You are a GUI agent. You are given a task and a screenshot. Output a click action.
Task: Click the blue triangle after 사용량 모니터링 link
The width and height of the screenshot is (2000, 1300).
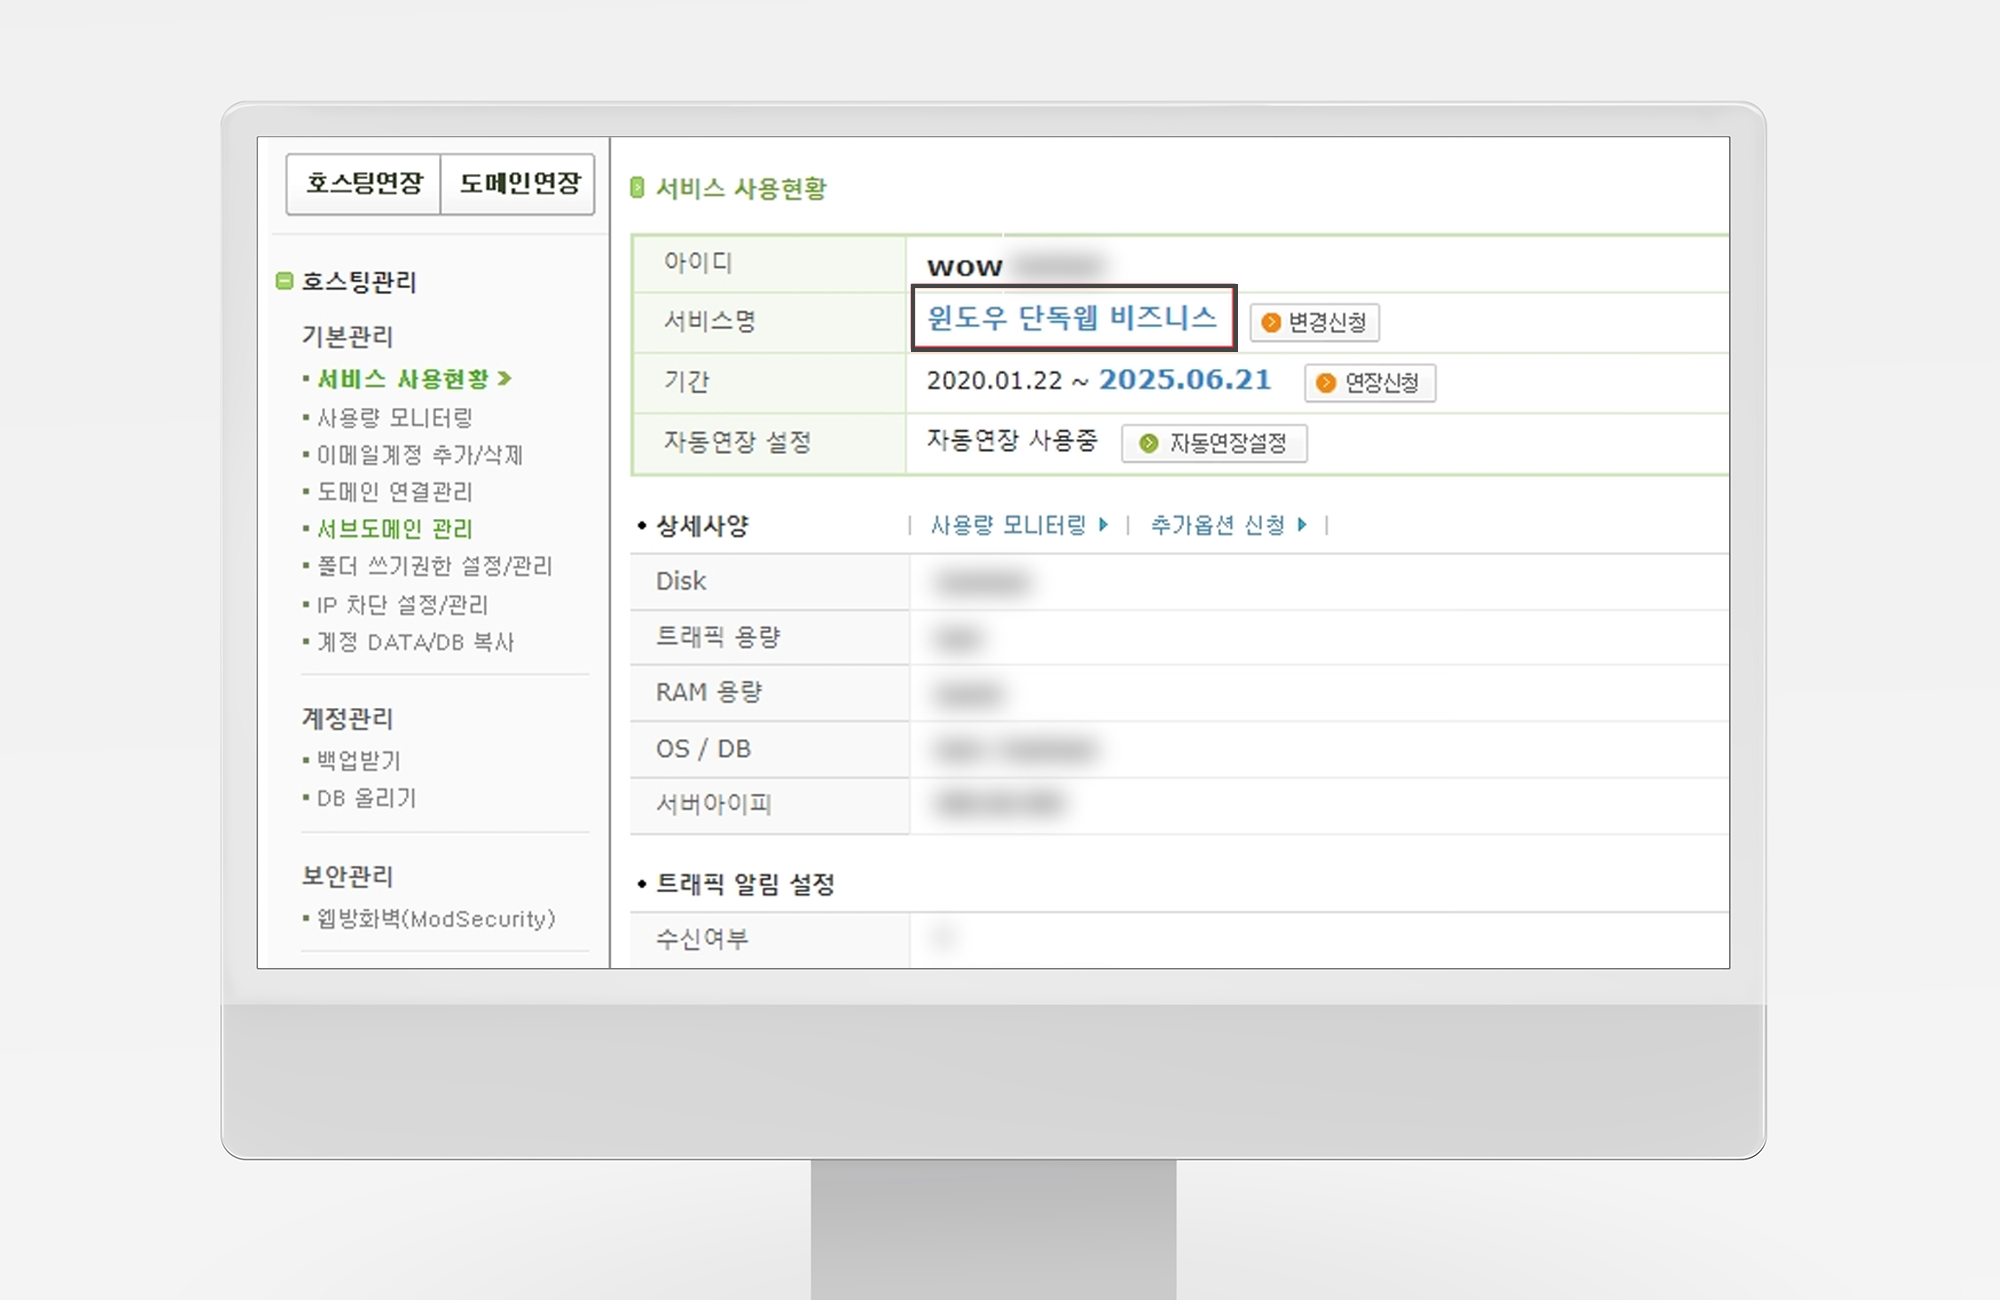click(x=1103, y=525)
